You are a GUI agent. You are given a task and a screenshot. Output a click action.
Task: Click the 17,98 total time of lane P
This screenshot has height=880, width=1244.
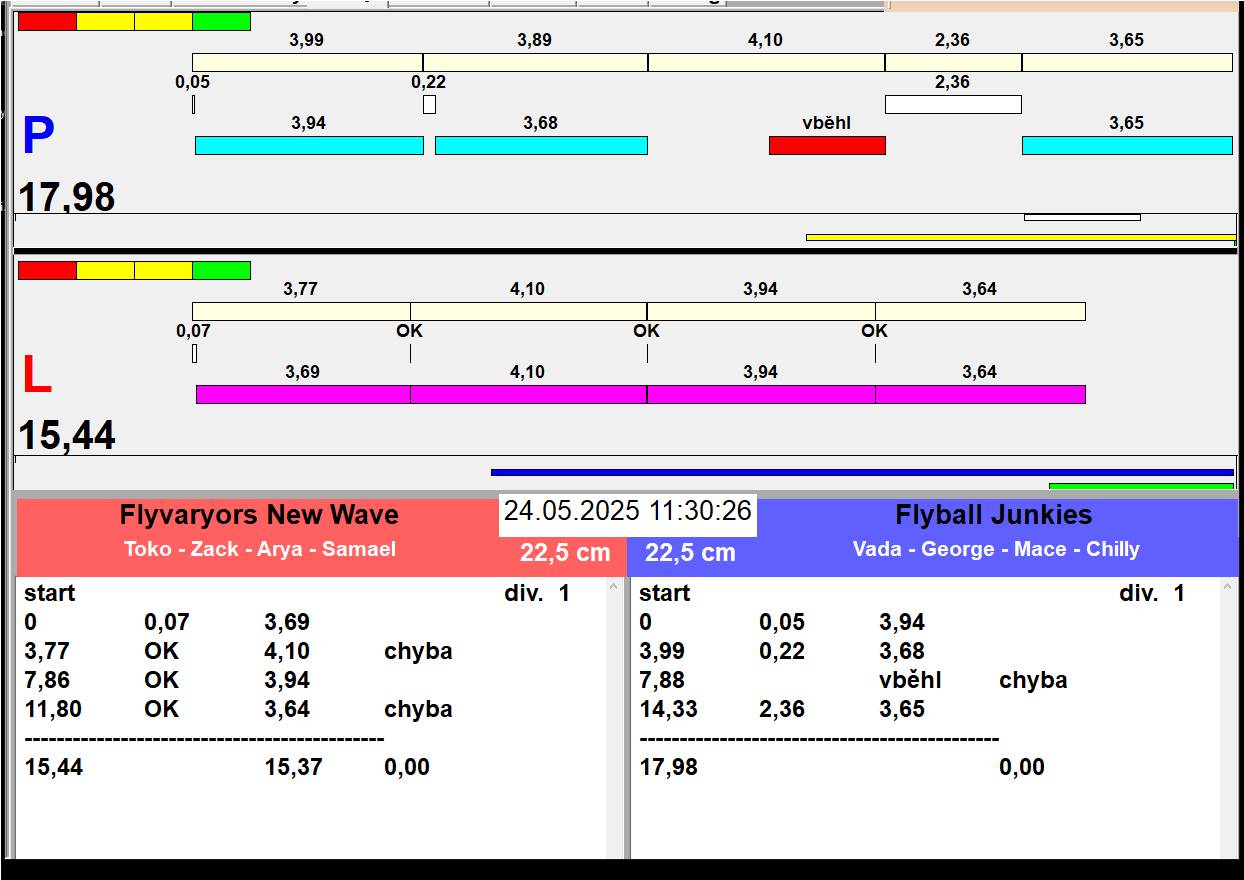[x=67, y=197]
